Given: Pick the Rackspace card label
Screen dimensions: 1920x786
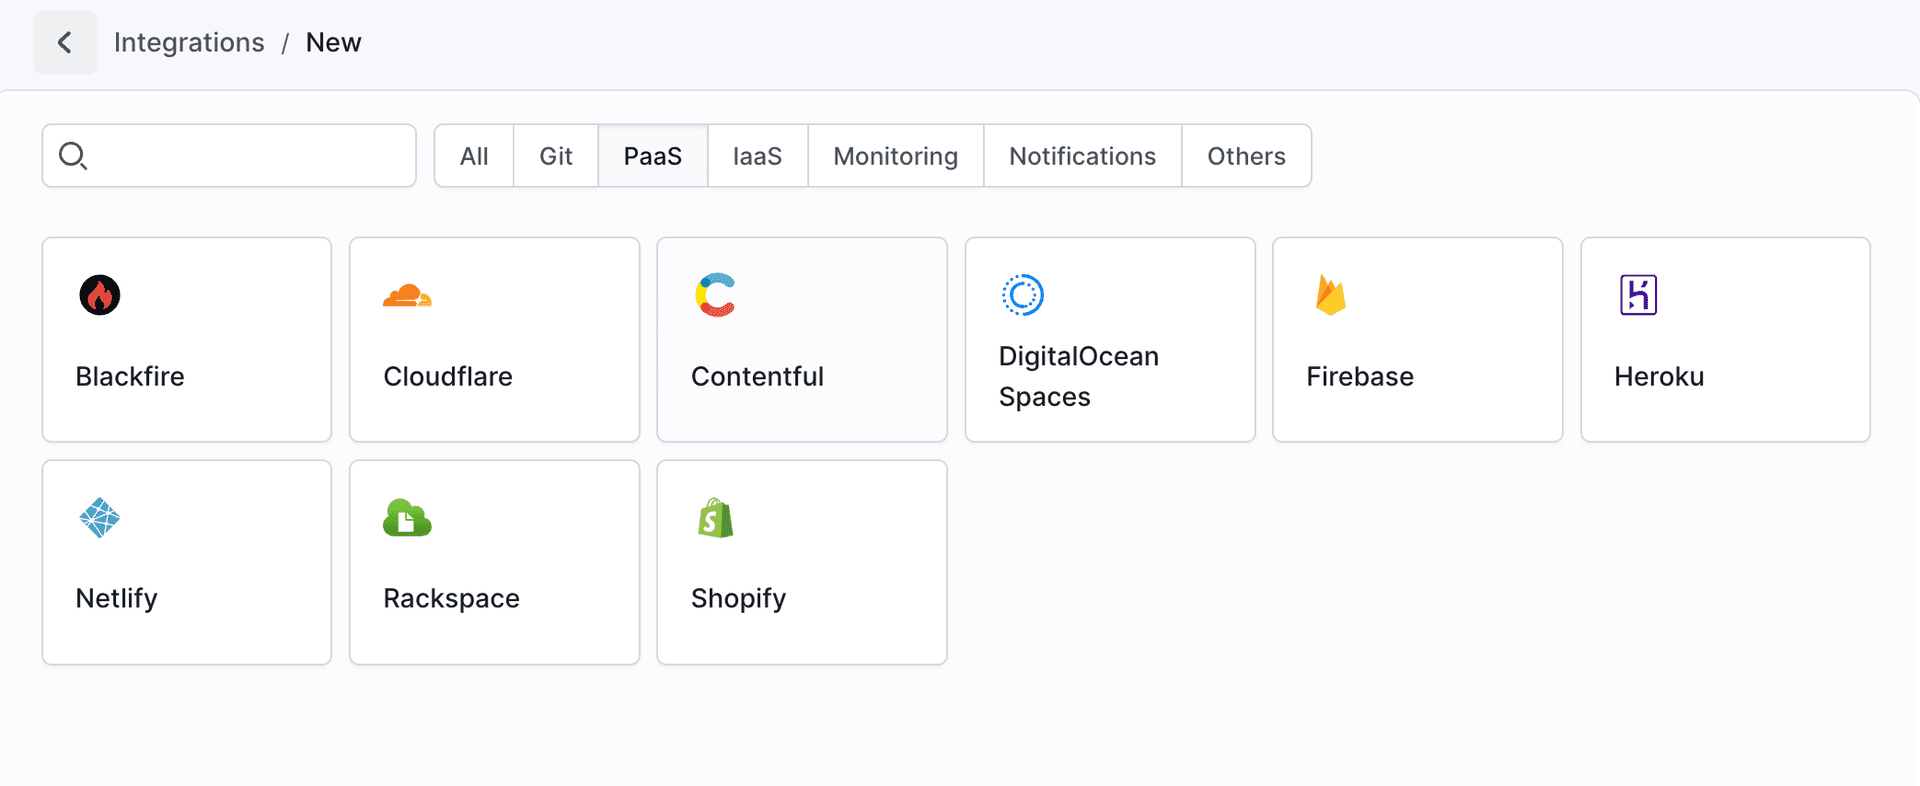Looking at the screenshot, I should (x=451, y=598).
